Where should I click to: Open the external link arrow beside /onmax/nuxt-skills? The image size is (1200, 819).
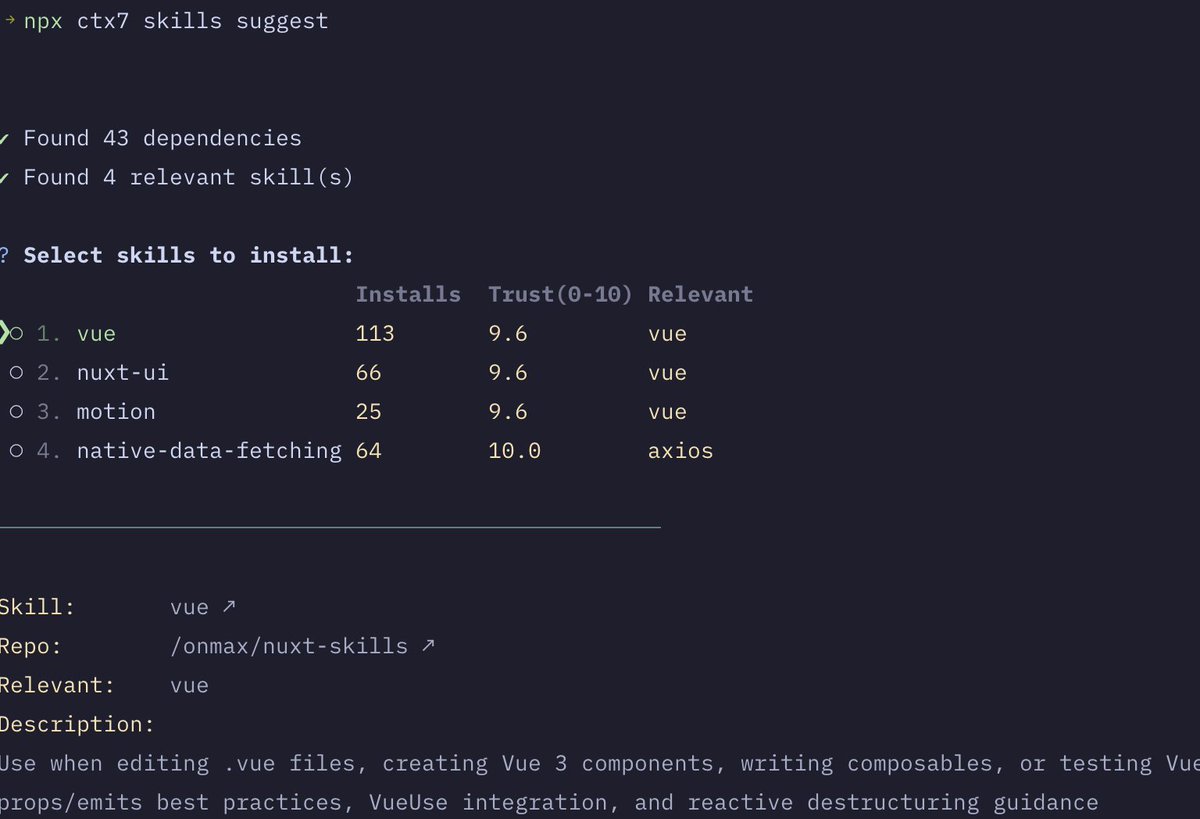coord(428,646)
